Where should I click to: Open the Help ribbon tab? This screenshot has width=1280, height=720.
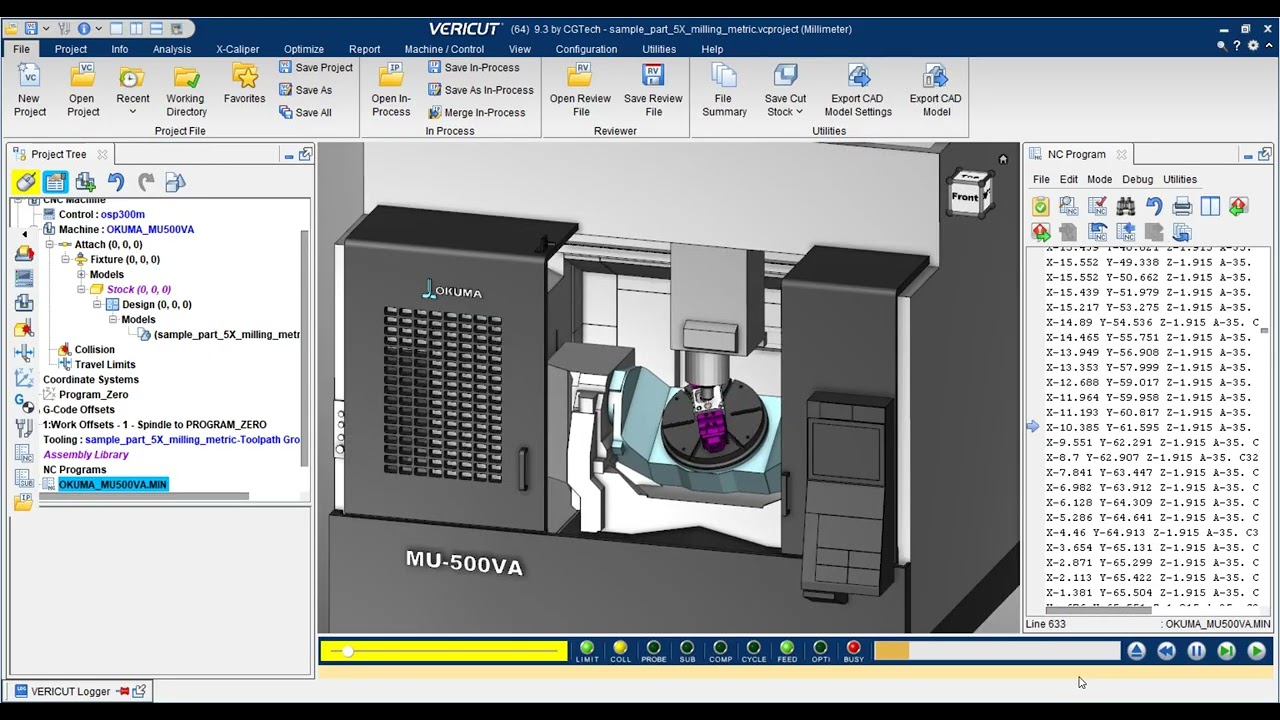(x=712, y=49)
